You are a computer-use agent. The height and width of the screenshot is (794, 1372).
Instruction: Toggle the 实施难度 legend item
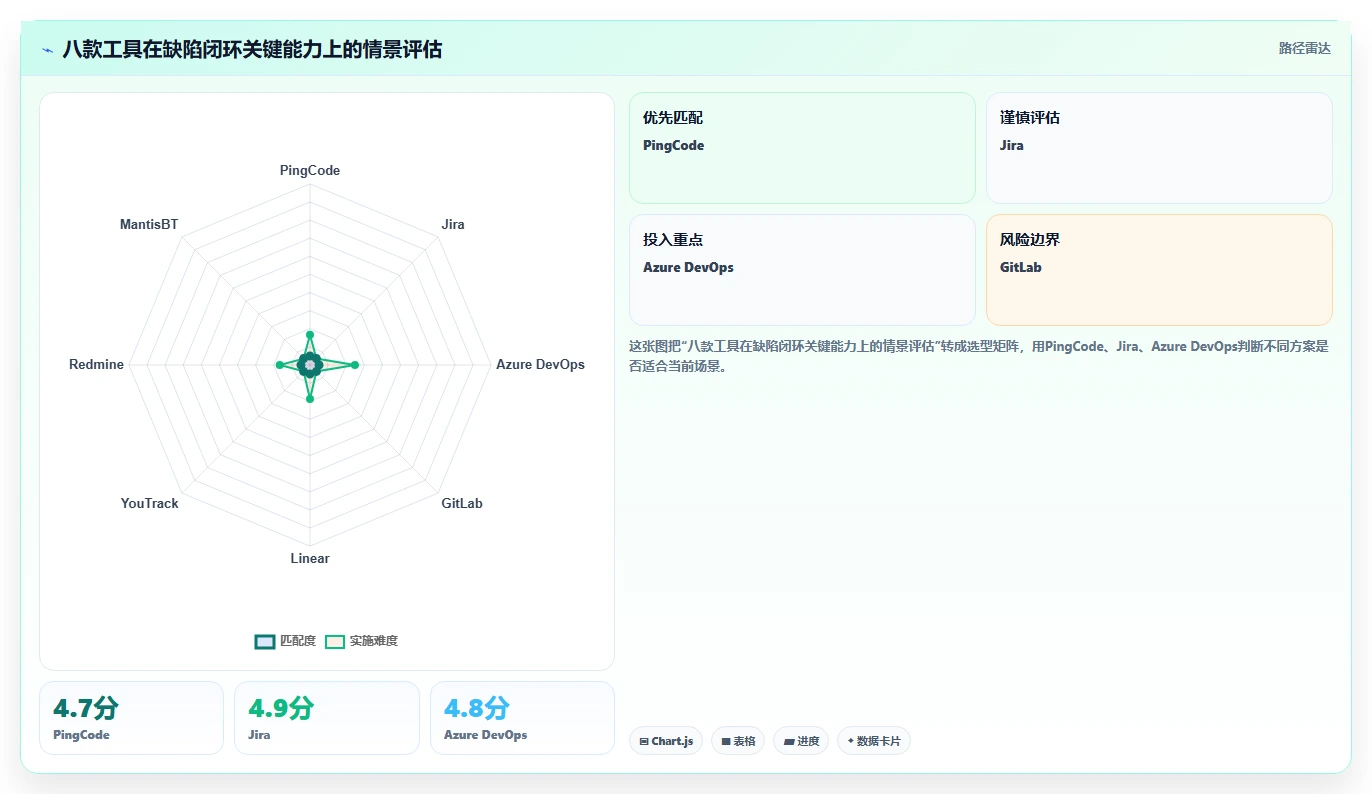[362, 641]
